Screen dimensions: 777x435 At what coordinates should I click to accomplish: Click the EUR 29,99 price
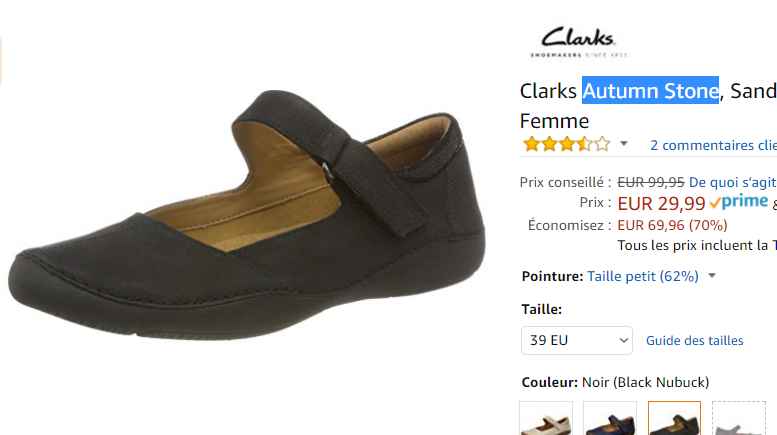tap(661, 203)
